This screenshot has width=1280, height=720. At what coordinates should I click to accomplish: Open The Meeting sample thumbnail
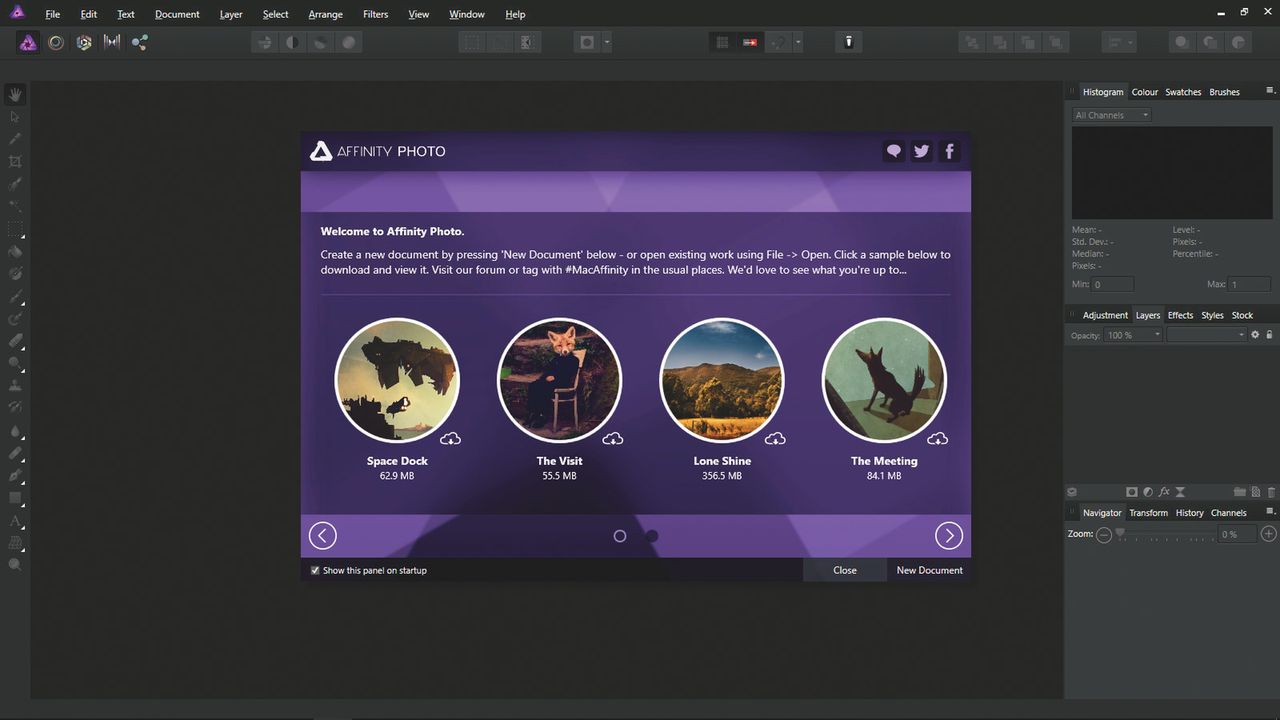coord(884,380)
